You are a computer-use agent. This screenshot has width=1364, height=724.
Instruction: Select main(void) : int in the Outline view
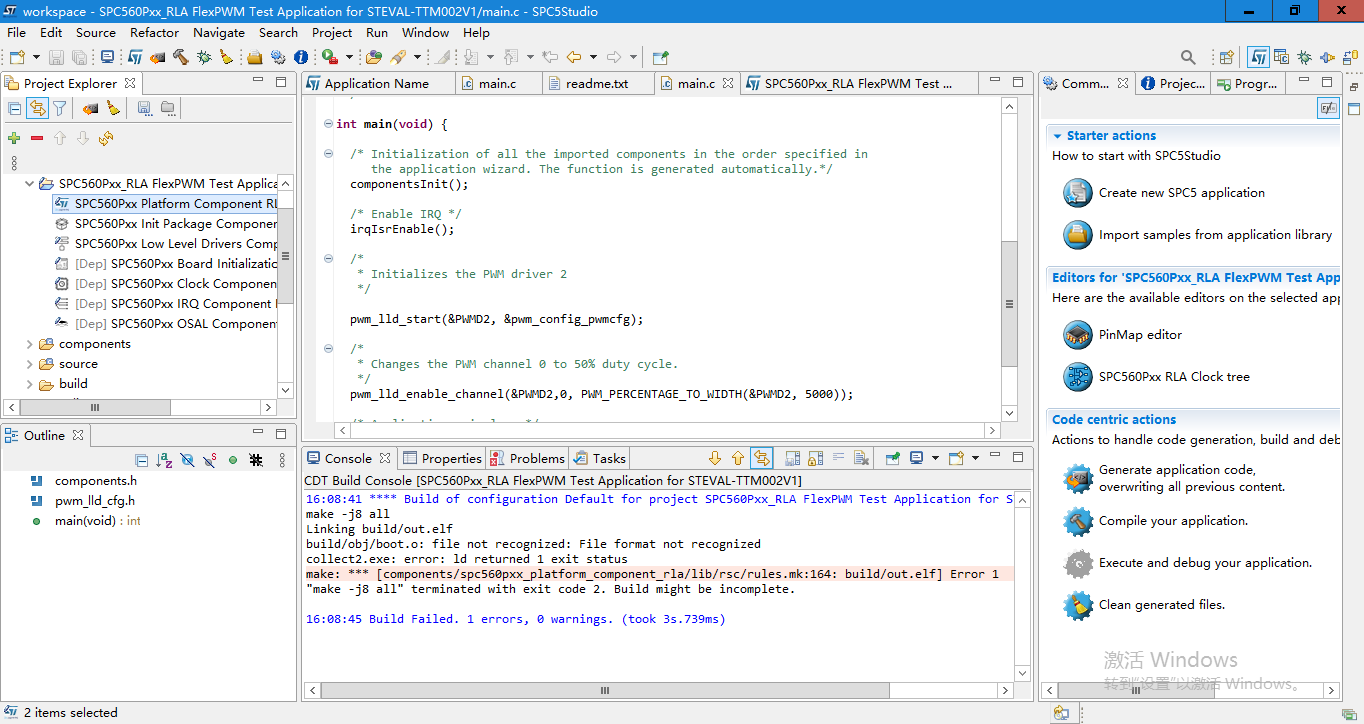pyautogui.click(x=98, y=520)
